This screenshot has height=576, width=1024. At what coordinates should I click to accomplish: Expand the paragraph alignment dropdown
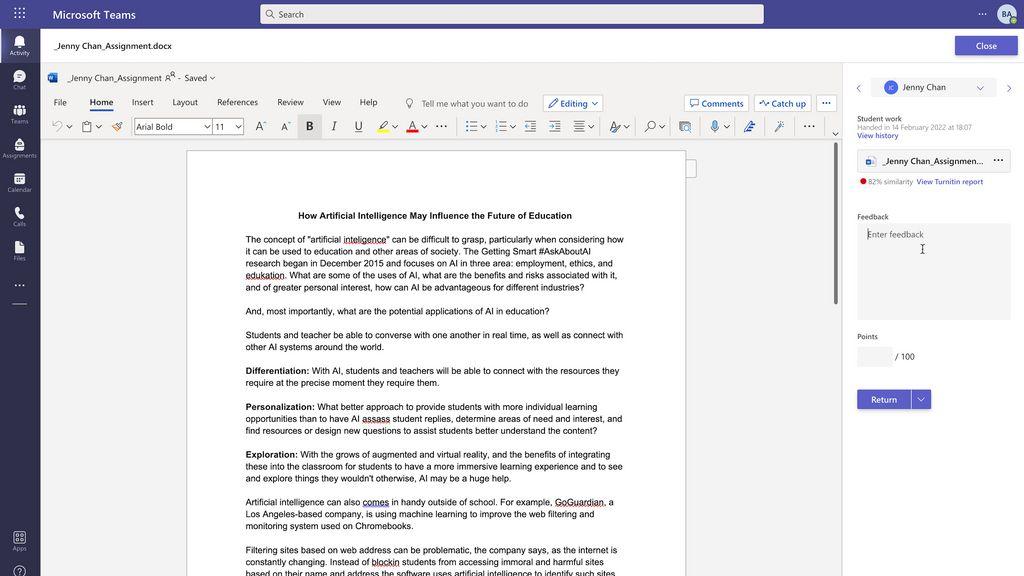591,127
